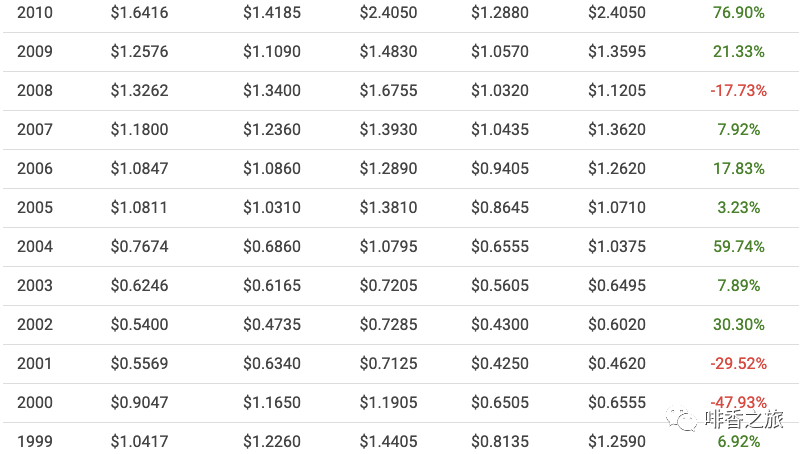Click the WeChat logo watermark icon
This screenshot has width=809, height=454.
(x=683, y=419)
